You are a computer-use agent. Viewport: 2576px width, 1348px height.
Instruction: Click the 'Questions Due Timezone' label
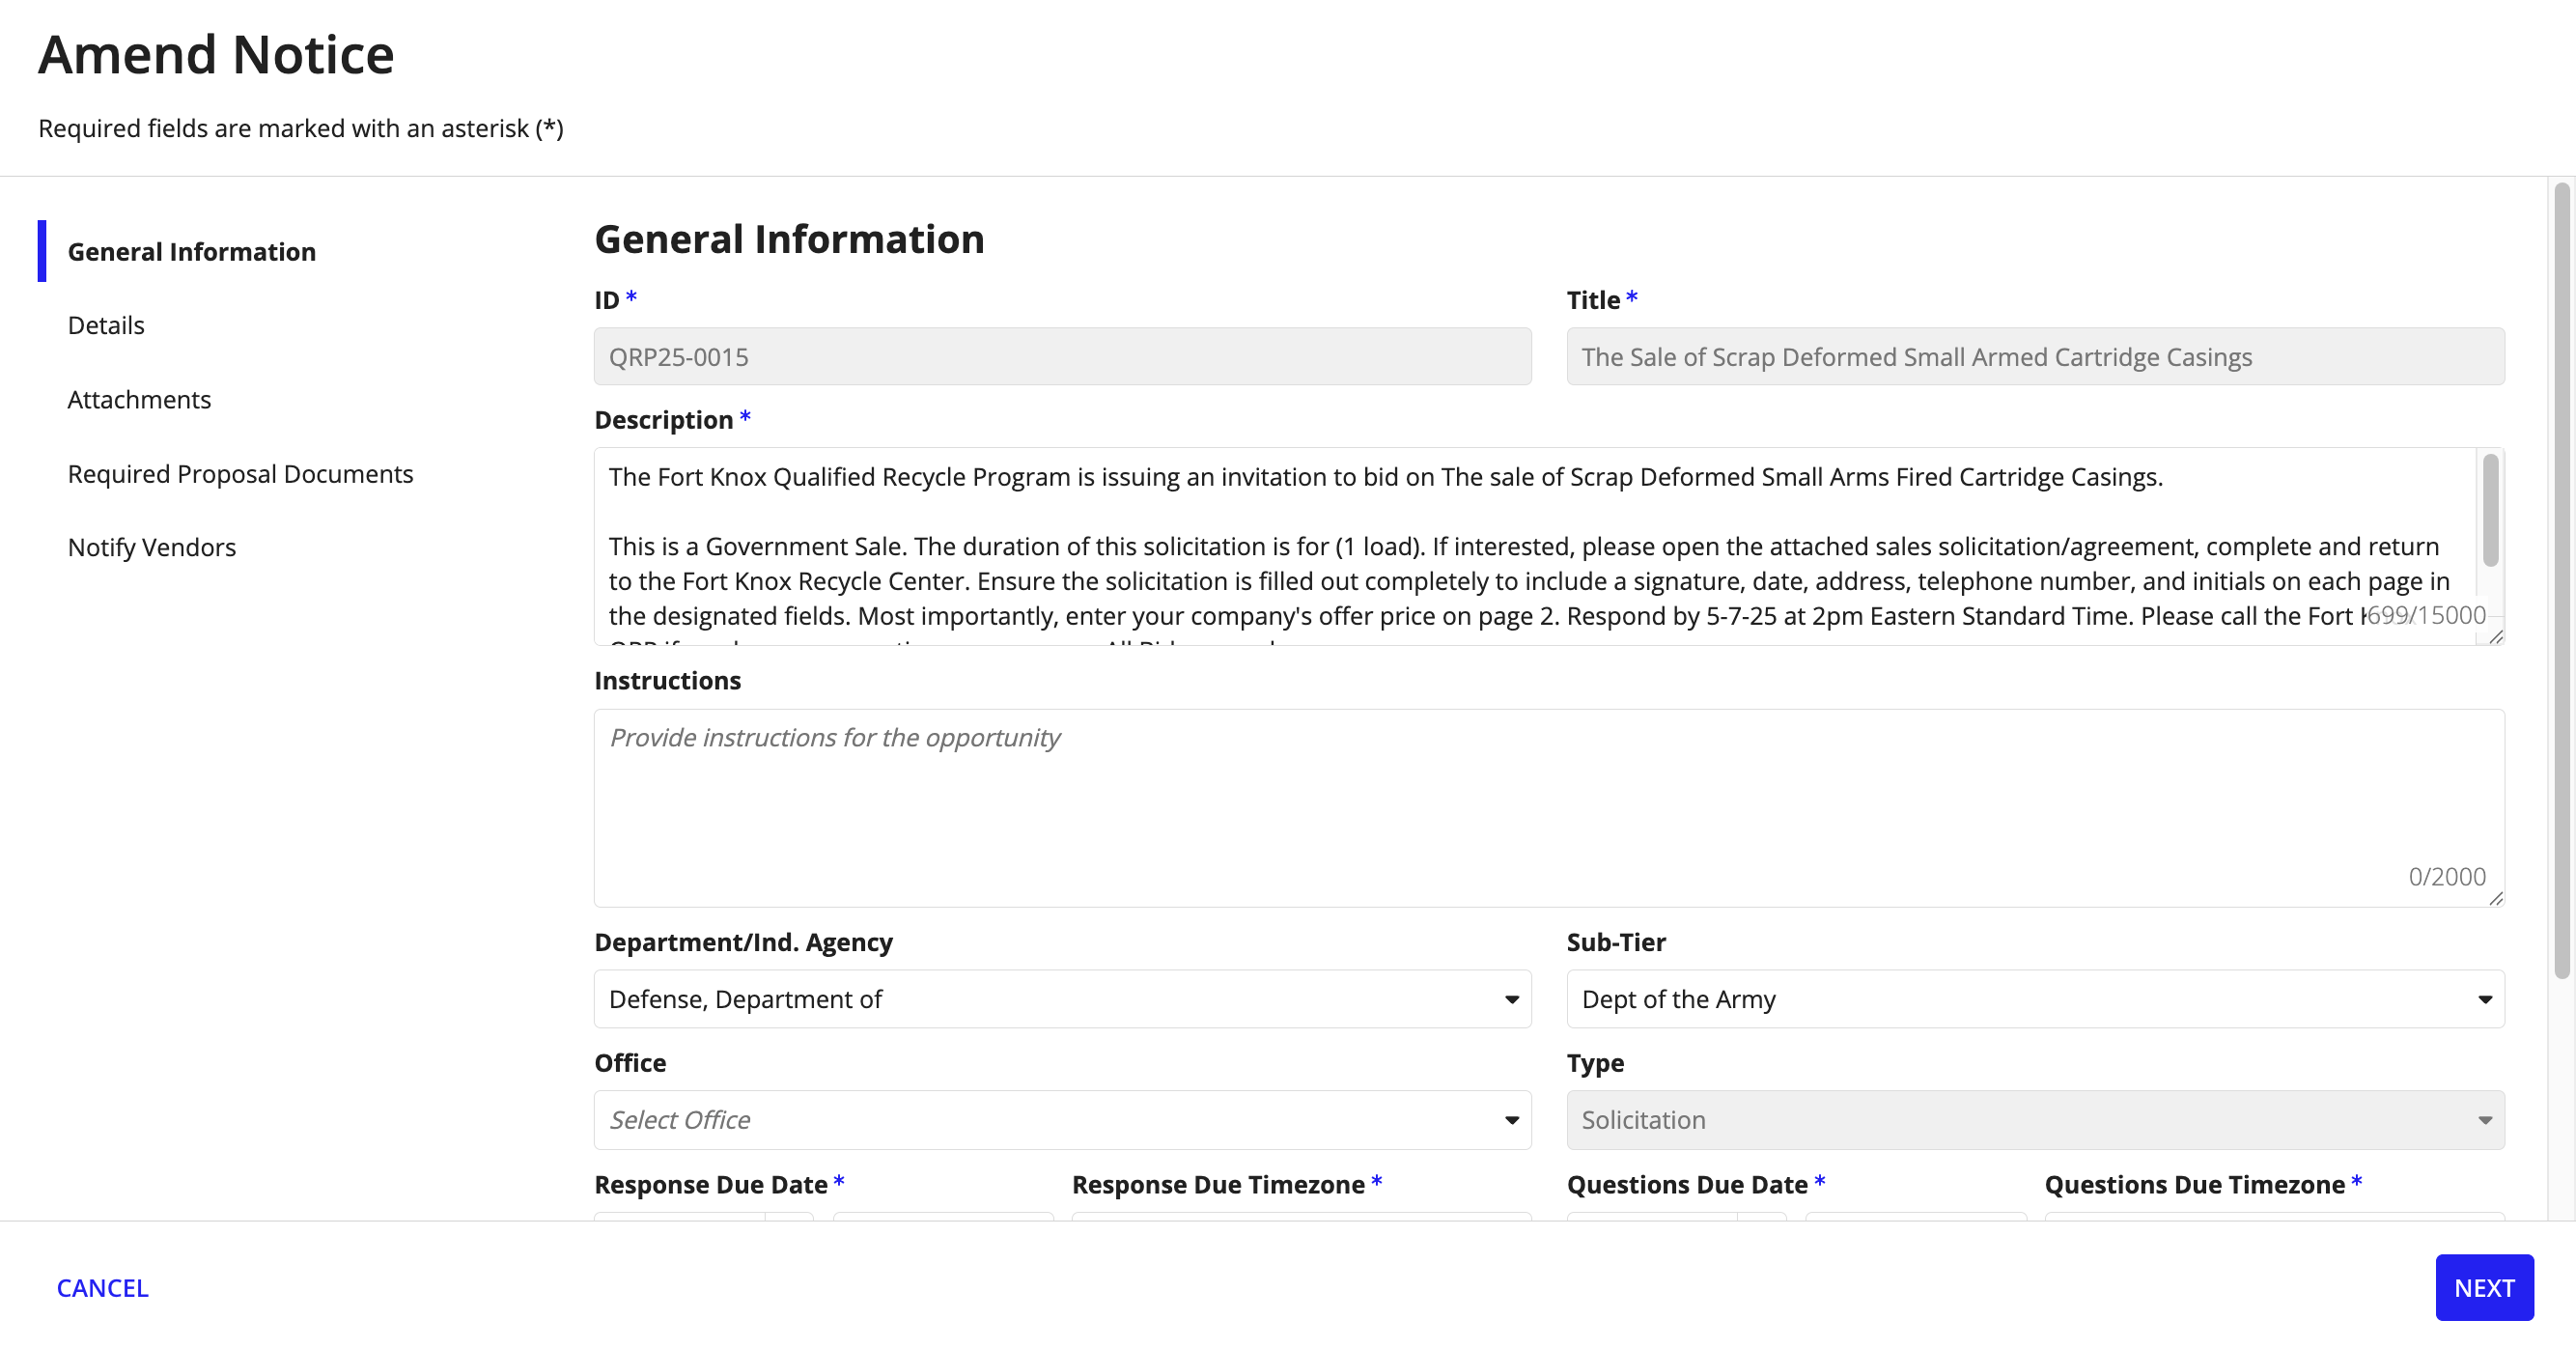pos(2194,1184)
